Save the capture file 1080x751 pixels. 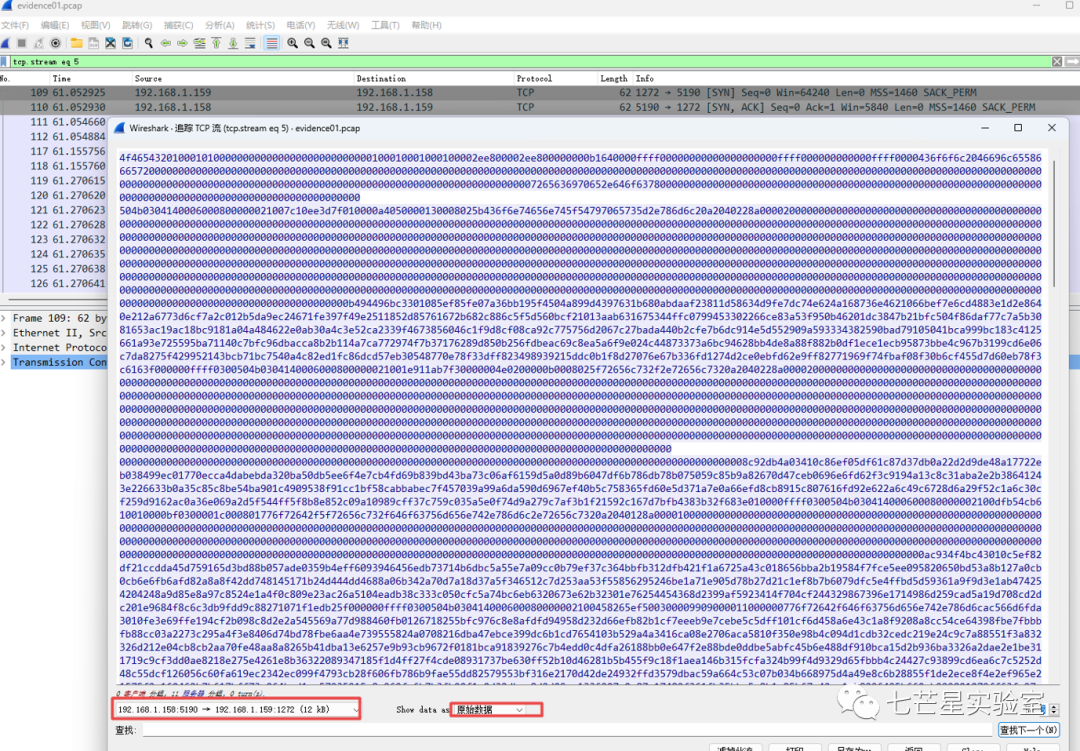point(94,43)
